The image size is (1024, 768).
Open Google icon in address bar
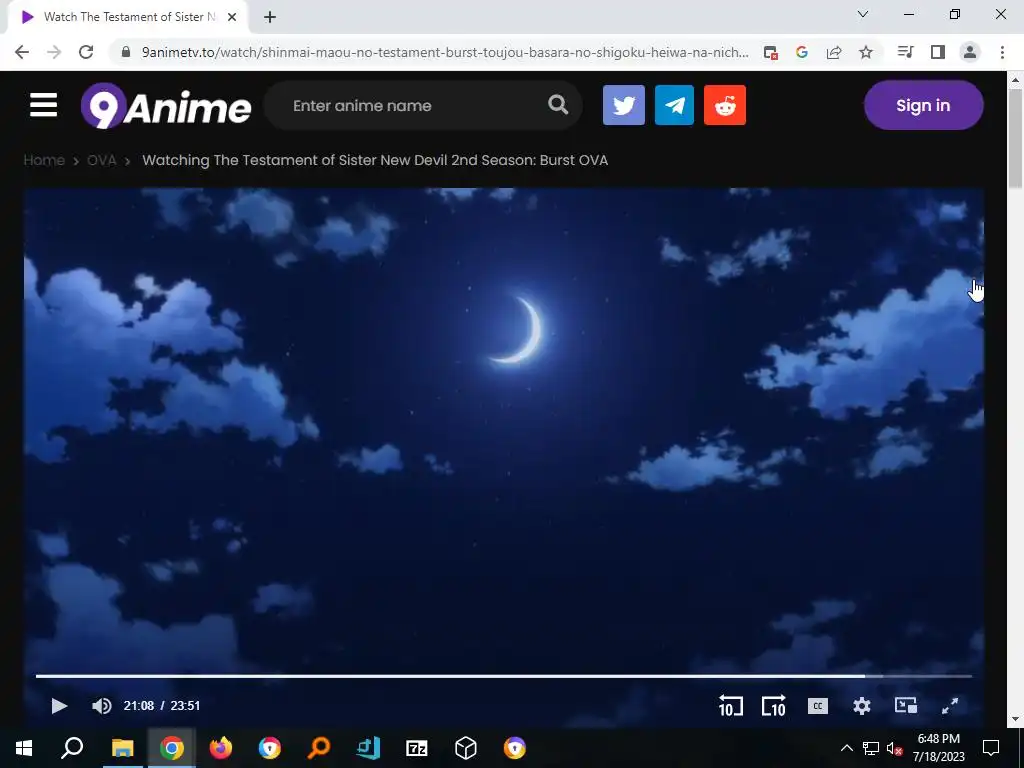pos(802,52)
